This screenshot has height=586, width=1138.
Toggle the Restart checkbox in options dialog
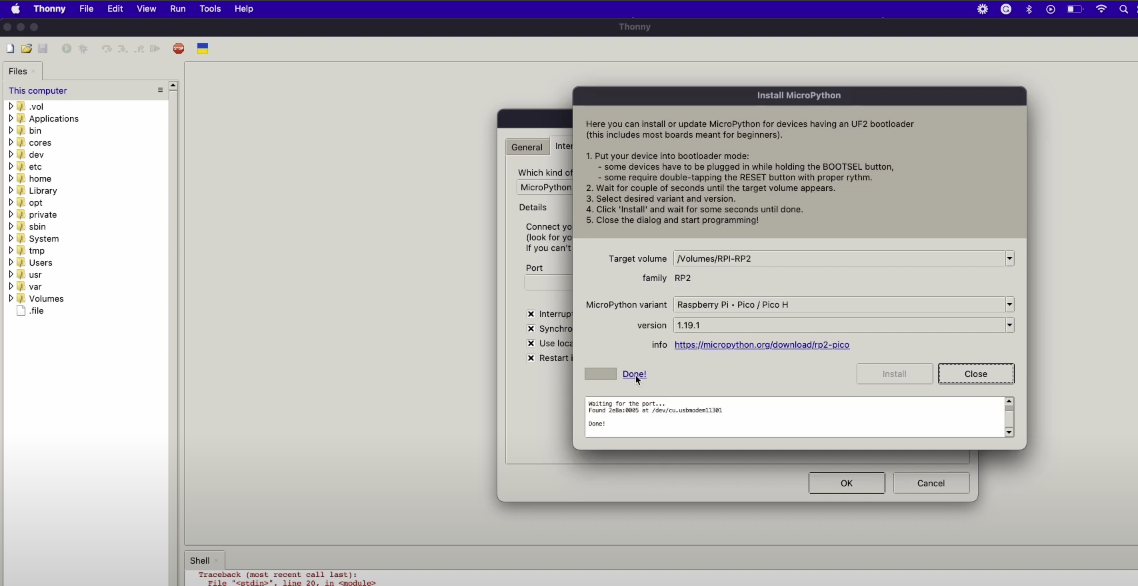[531, 358]
